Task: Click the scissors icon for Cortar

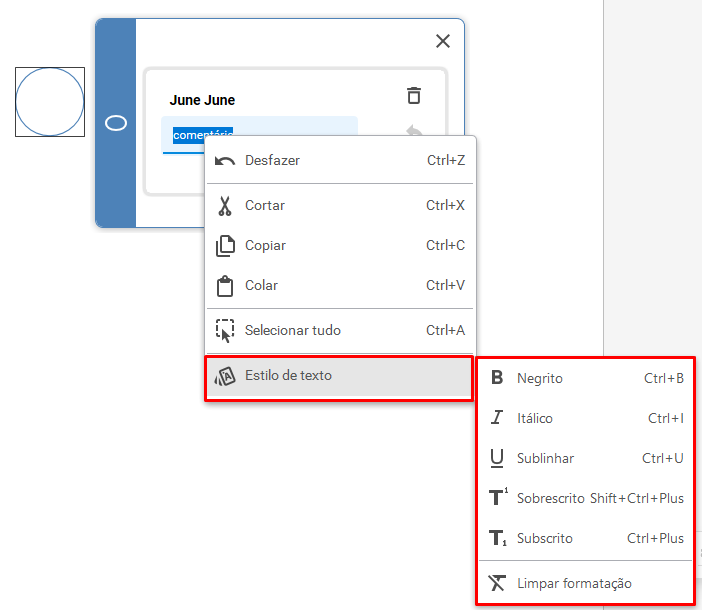Action: coord(225,205)
